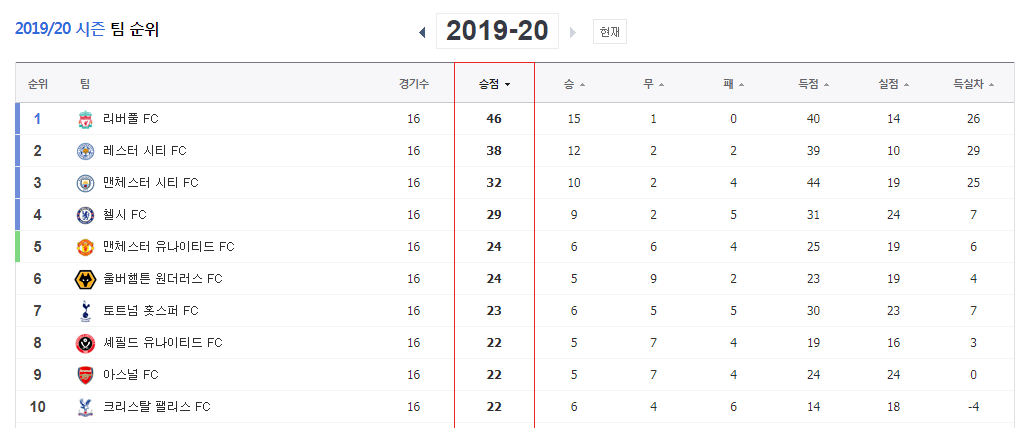Screen dimensions: 1031x428
Task: Sort standings by 득점 (goals for) column
Action: [813, 84]
